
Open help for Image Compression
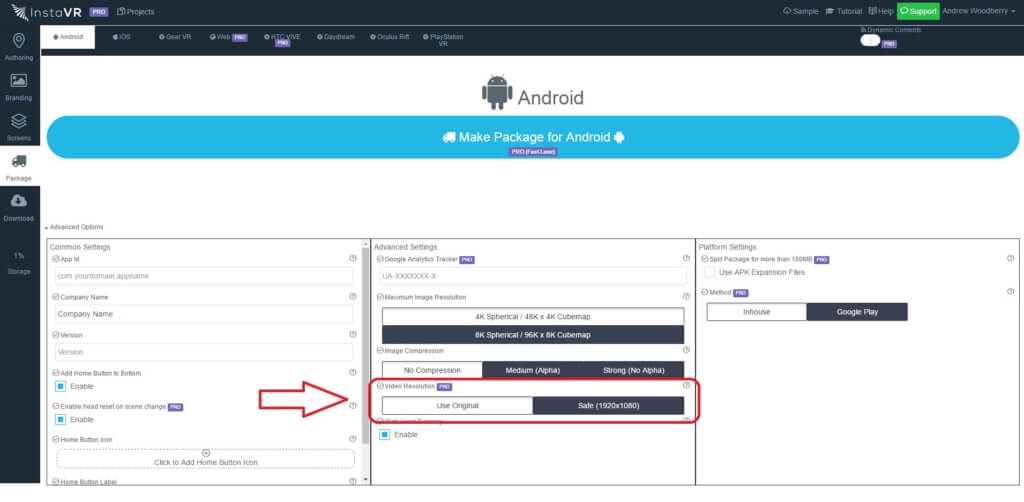(686, 351)
